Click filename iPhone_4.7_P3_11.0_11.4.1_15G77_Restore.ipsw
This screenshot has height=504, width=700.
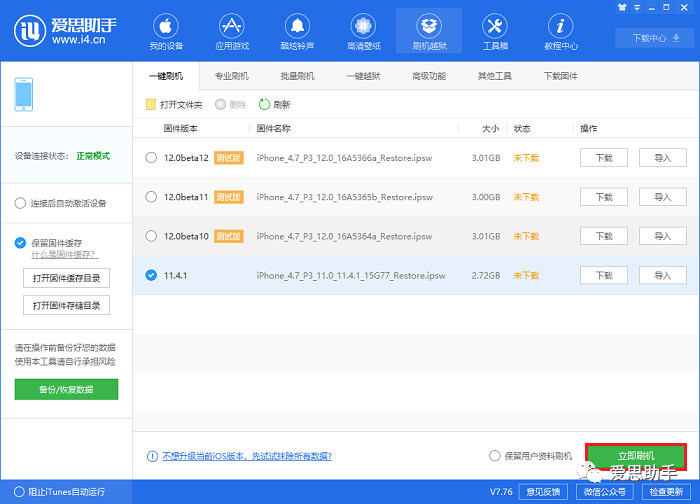pyautogui.click(x=350, y=275)
